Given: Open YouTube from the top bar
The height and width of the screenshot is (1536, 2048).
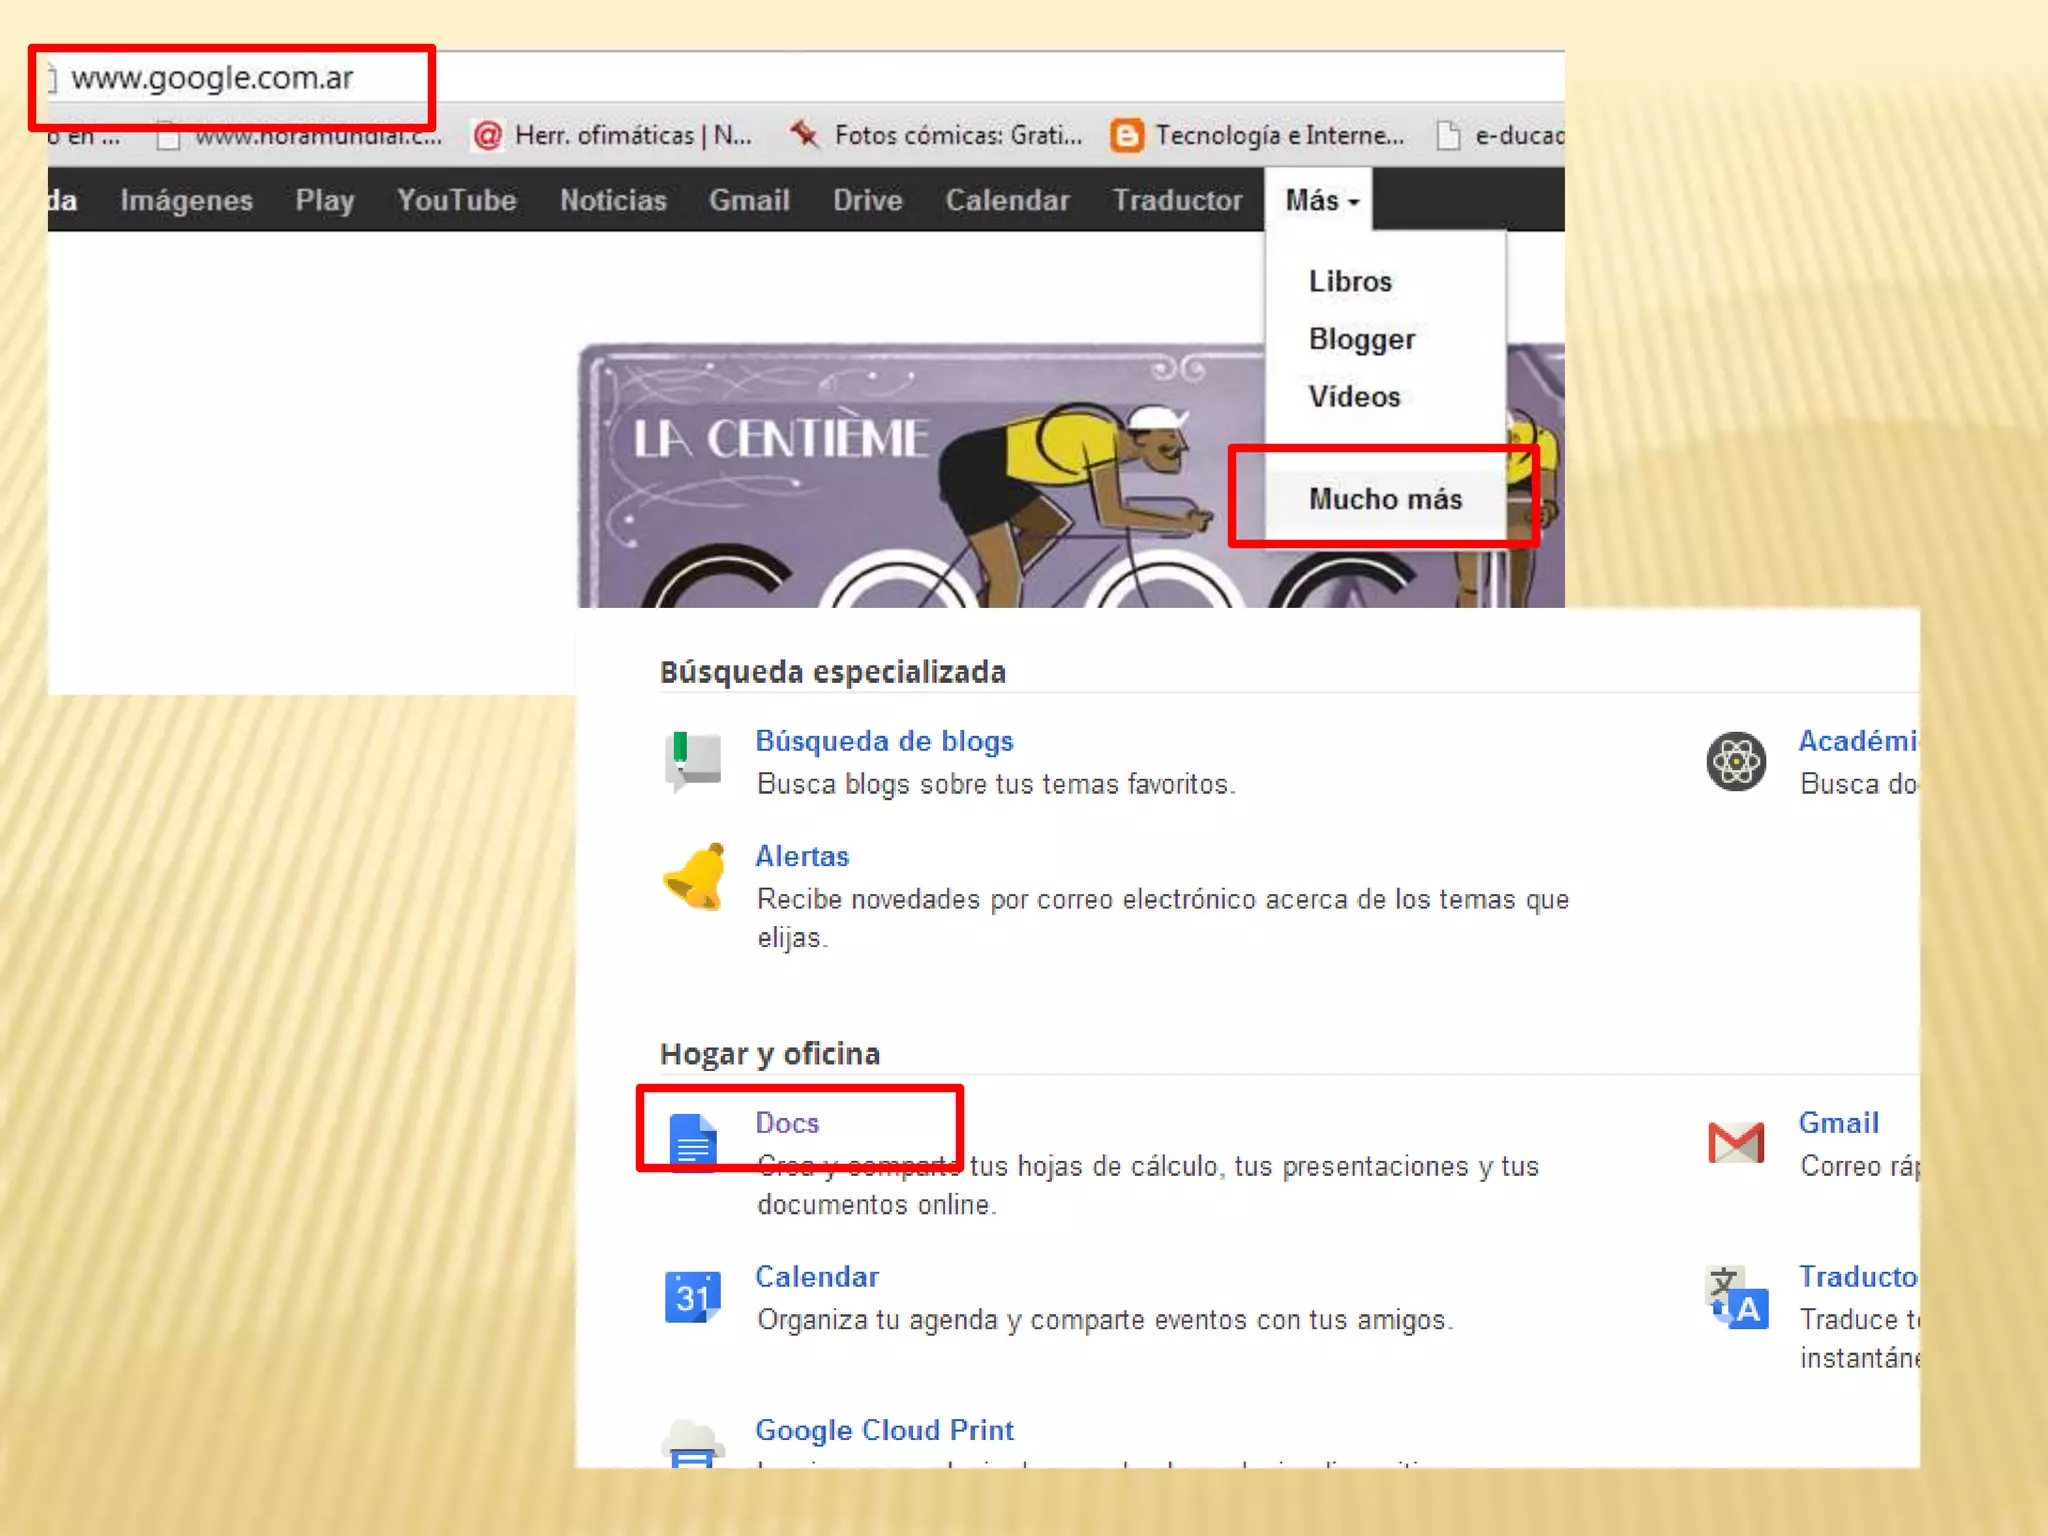Looking at the screenshot, I should tap(456, 201).
